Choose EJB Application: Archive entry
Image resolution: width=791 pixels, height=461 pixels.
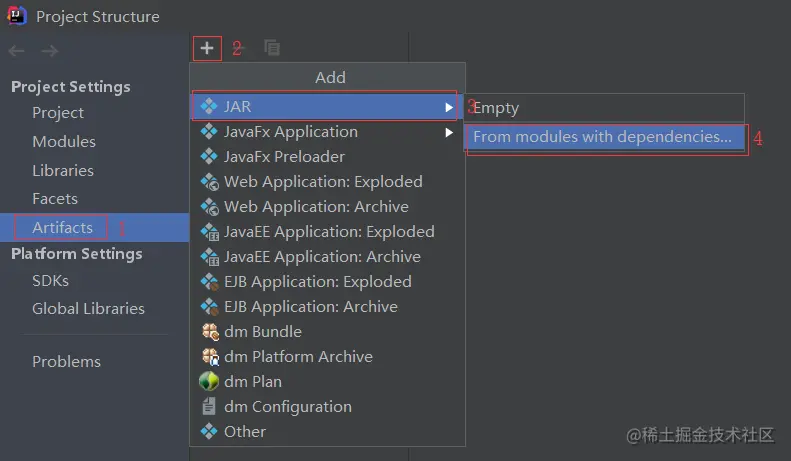coord(327,307)
